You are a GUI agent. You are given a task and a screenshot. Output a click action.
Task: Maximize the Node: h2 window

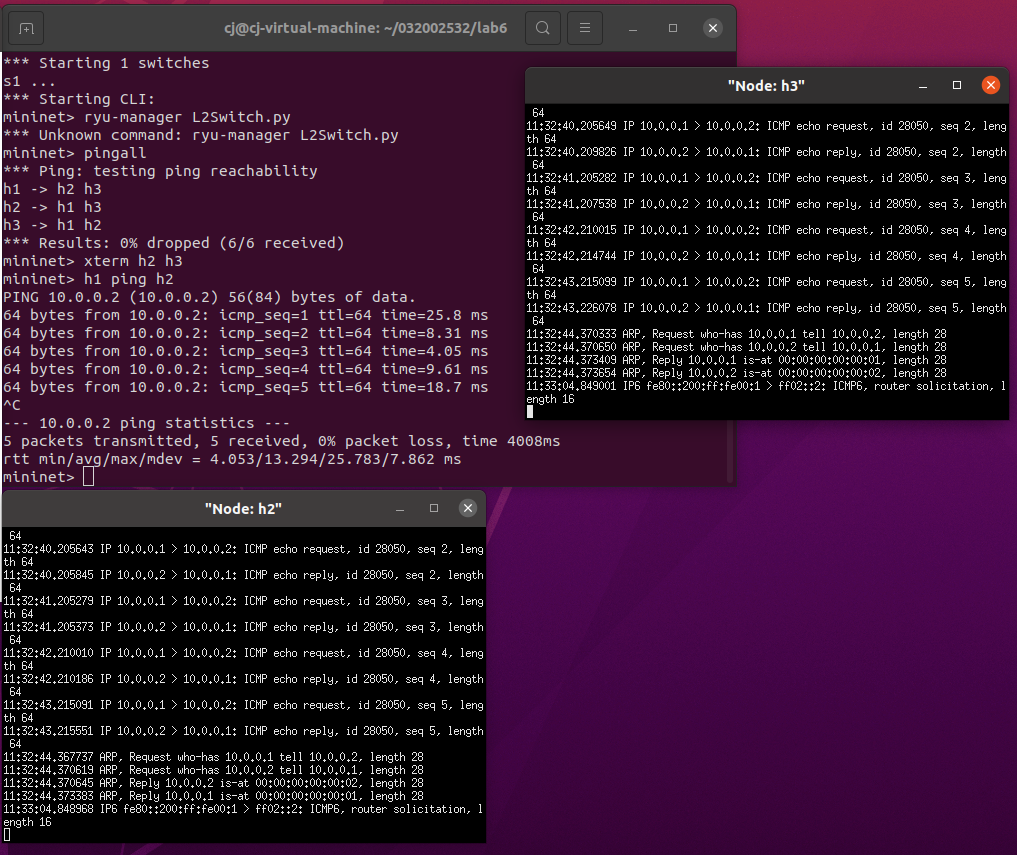pos(434,509)
